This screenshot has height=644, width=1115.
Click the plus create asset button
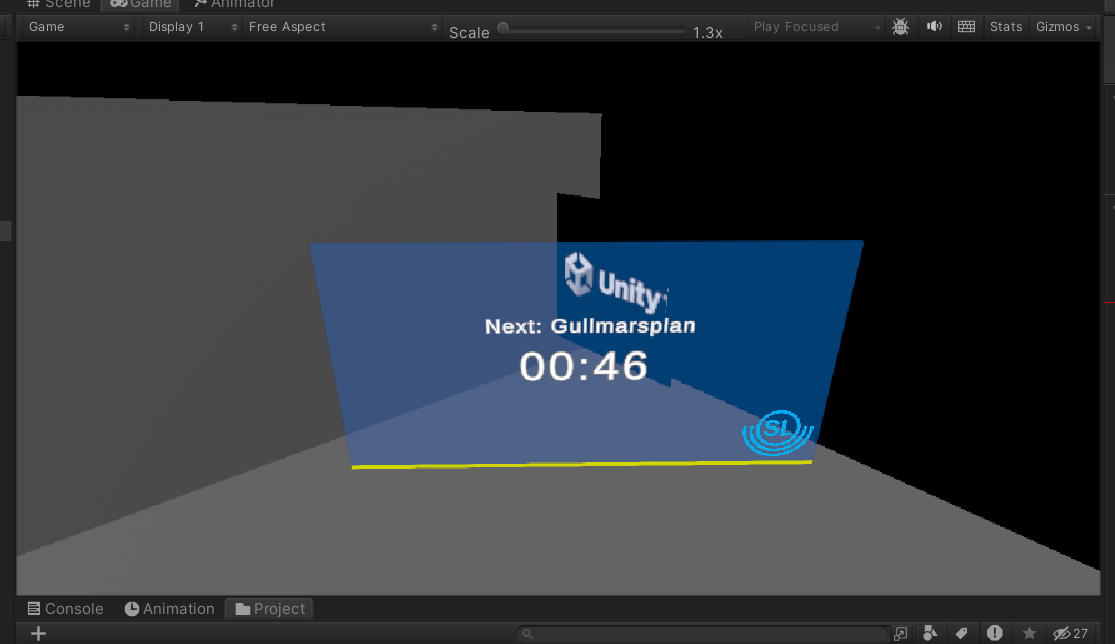[38, 633]
